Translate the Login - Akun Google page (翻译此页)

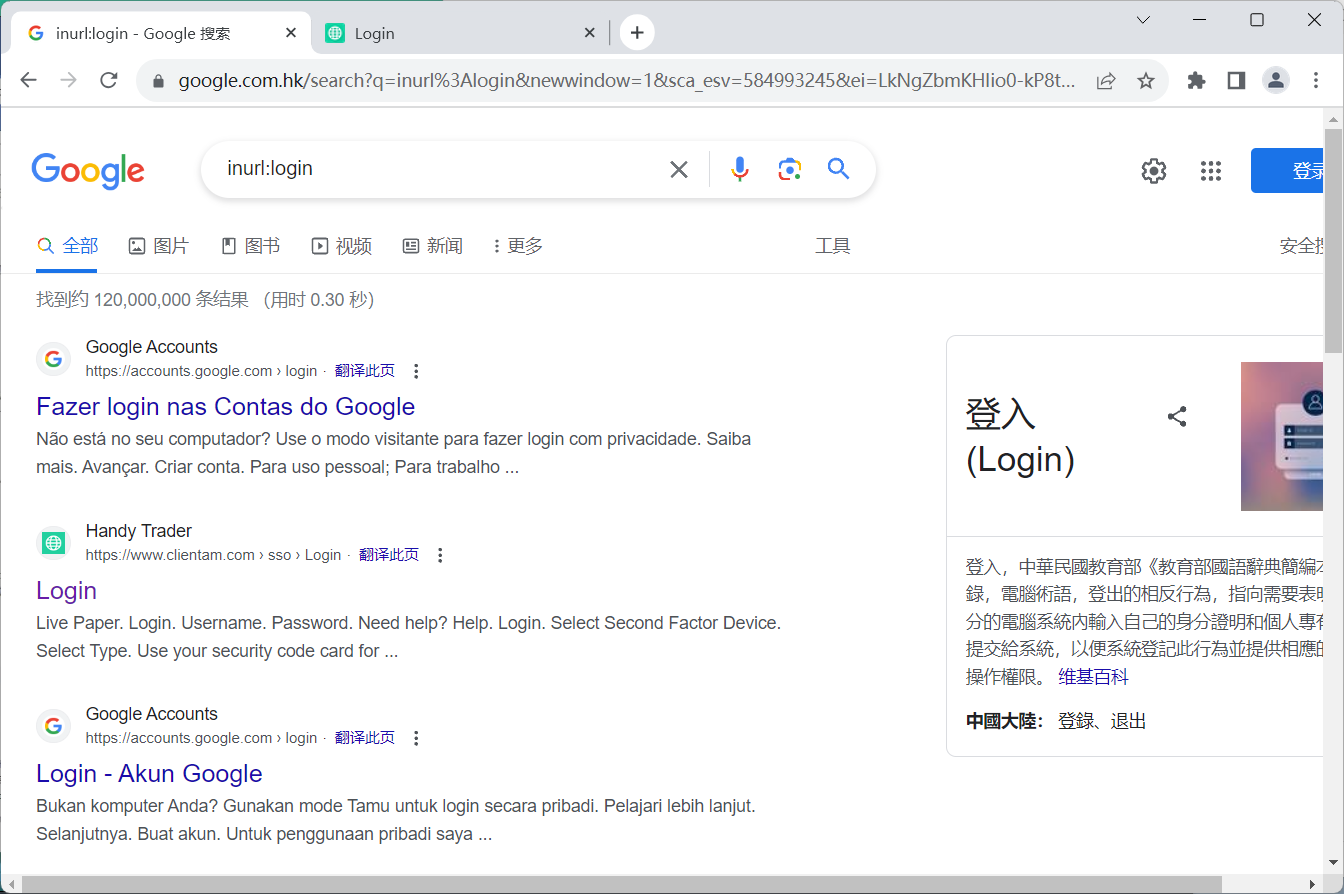coord(365,738)
